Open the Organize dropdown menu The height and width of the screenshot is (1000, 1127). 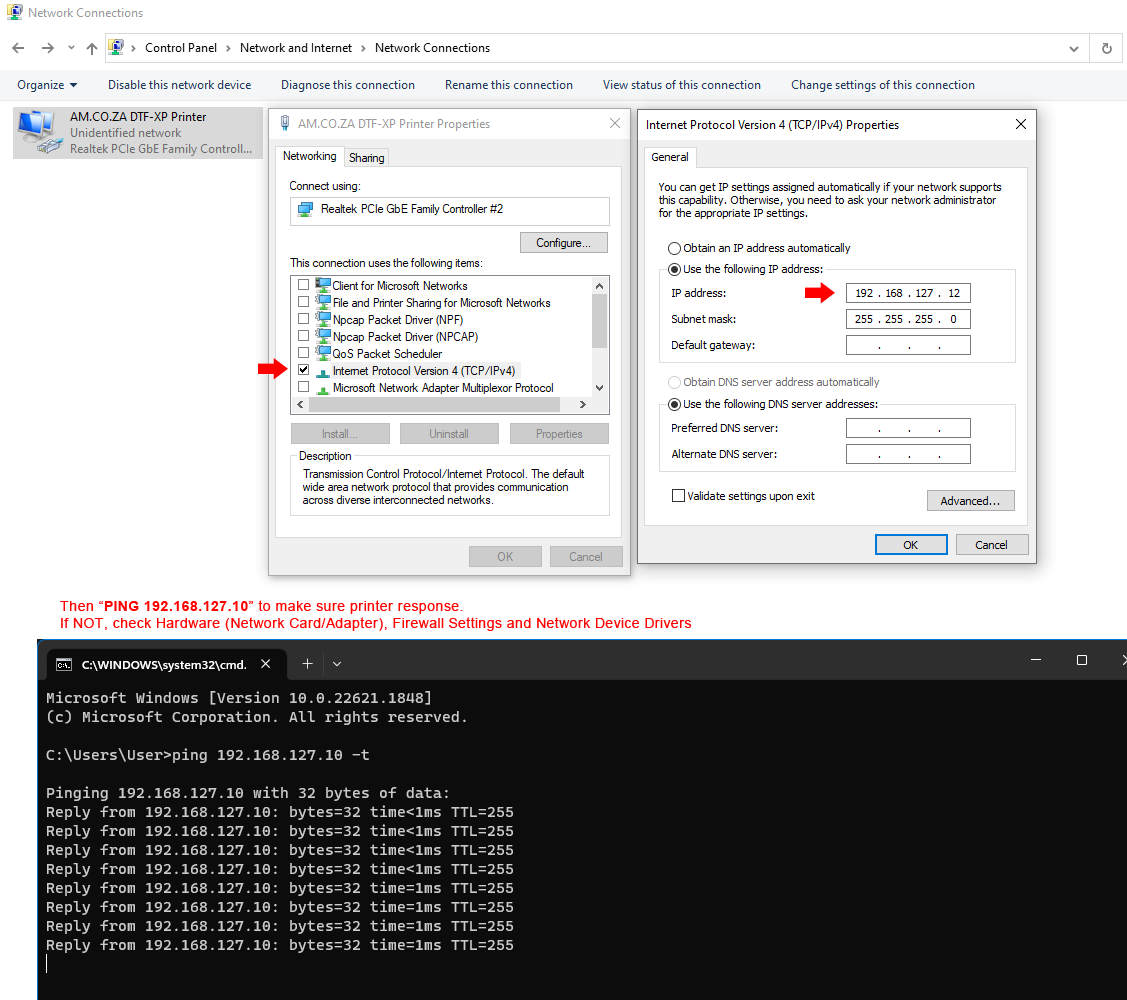[47, 85]
